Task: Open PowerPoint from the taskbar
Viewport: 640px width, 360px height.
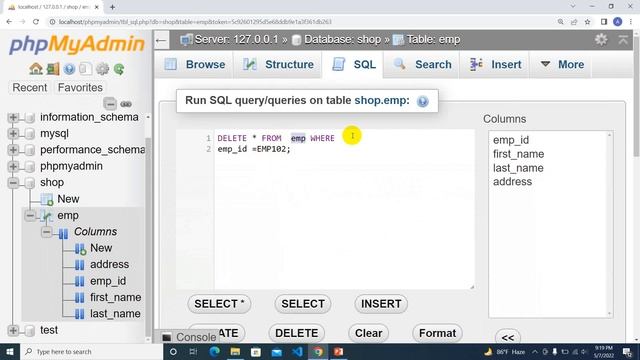Action: (338, 351)
